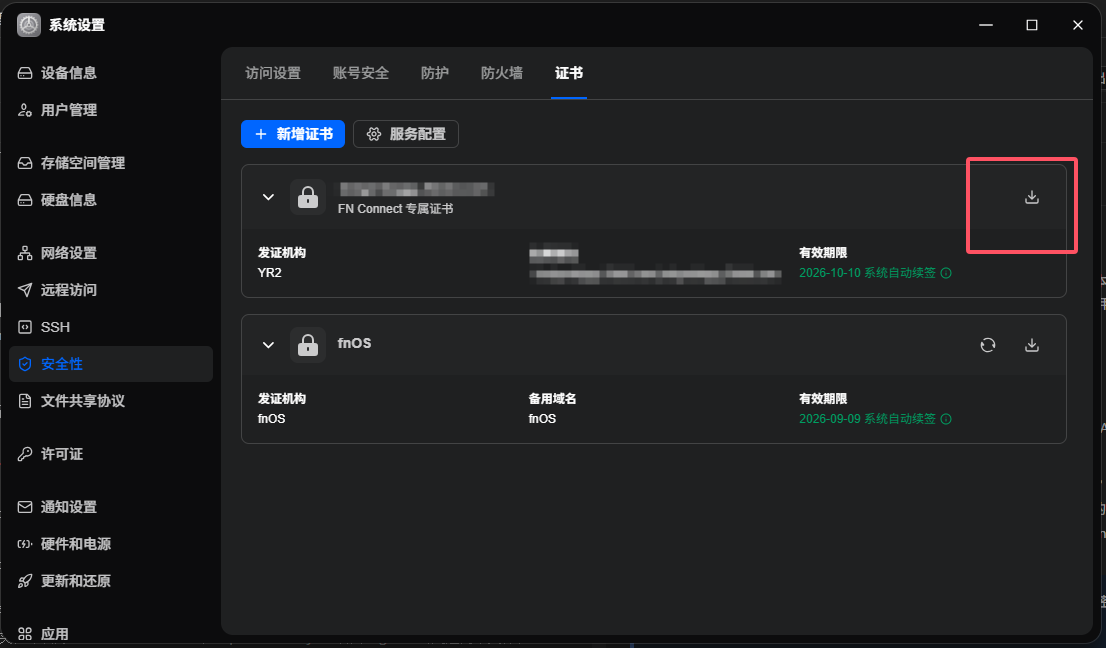Open 硬盘信息 in the sidebar
Viewport: 1106px width, 648px height.
pos(111,200)
